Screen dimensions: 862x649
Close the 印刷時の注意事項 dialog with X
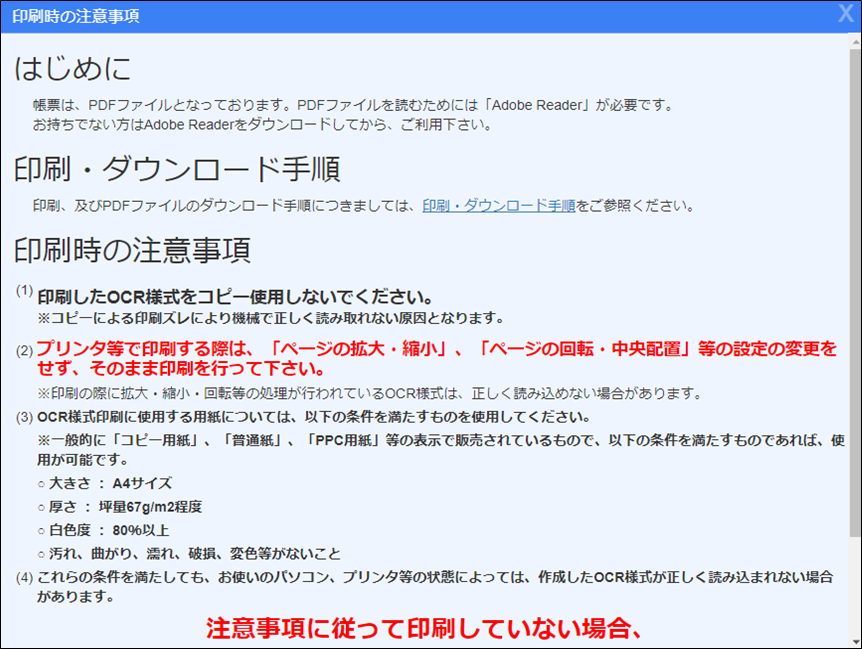tap(846, 13)
